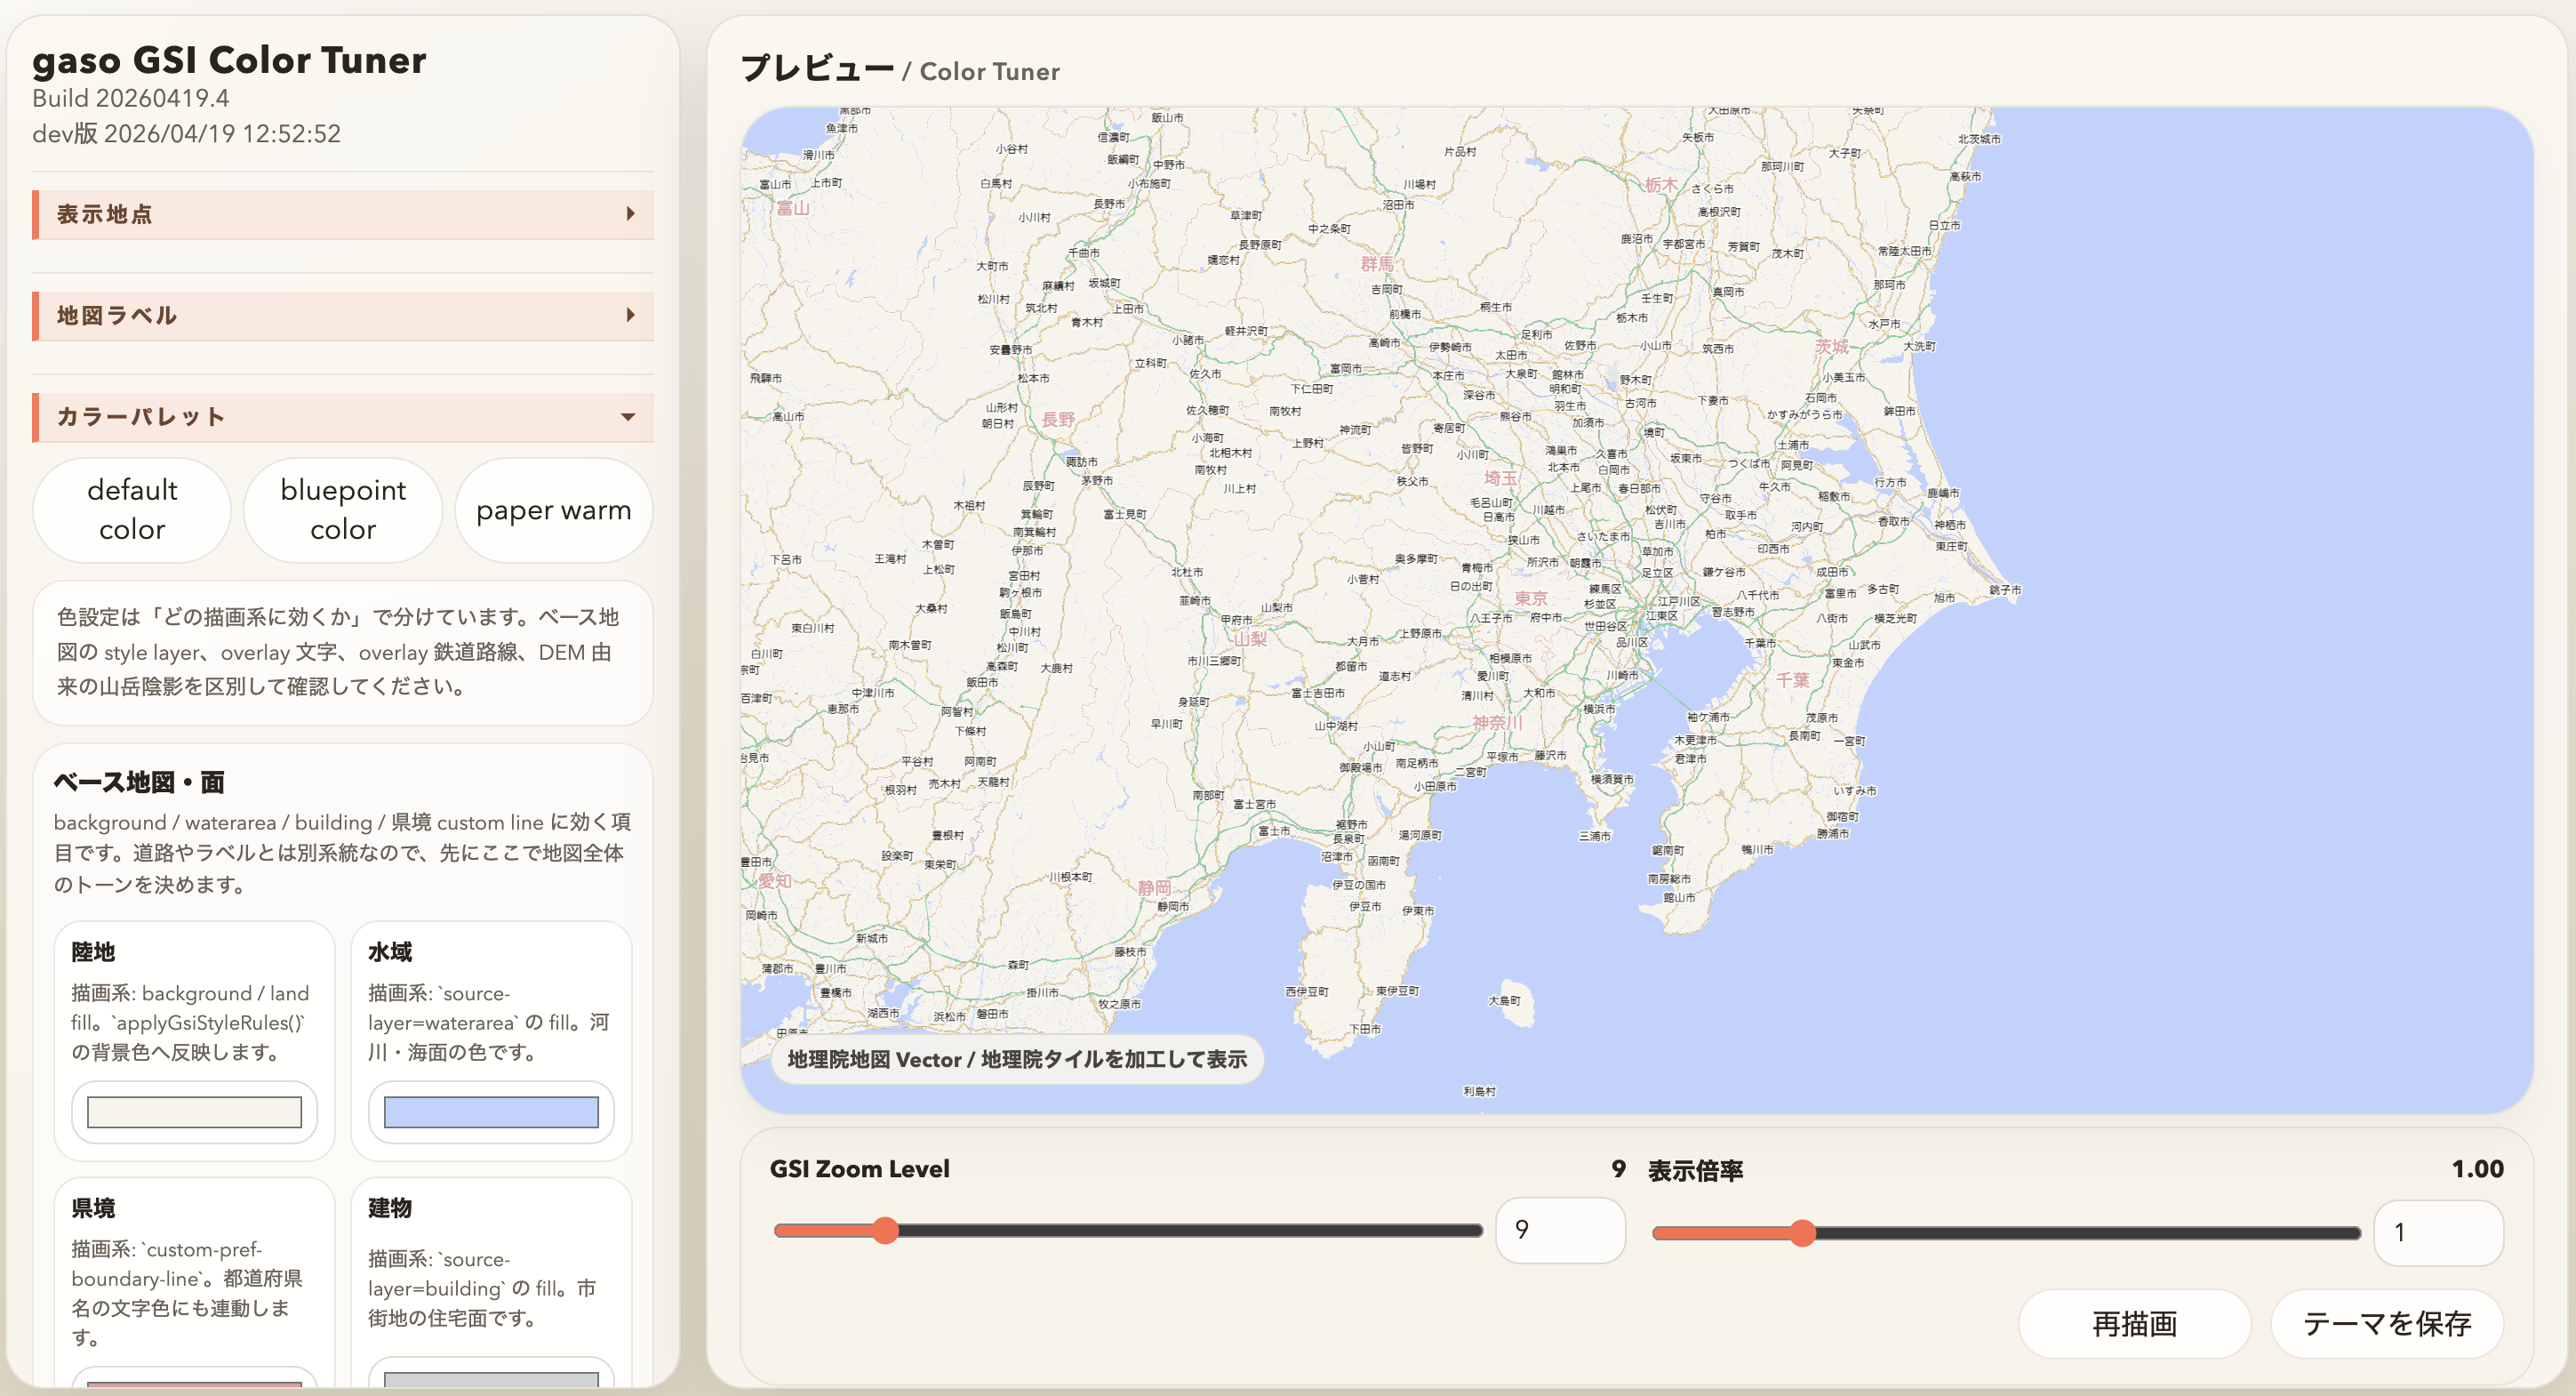
Task: Click the 東京 label on the map
Action: coord(1530,598)
